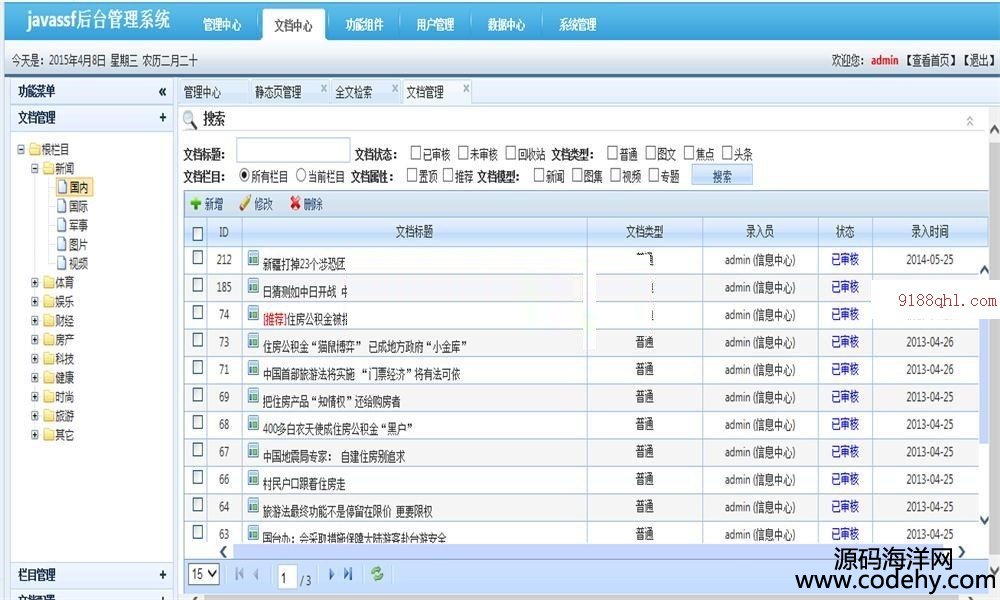Click the 文档标题 search input field

tap(293, 151)
